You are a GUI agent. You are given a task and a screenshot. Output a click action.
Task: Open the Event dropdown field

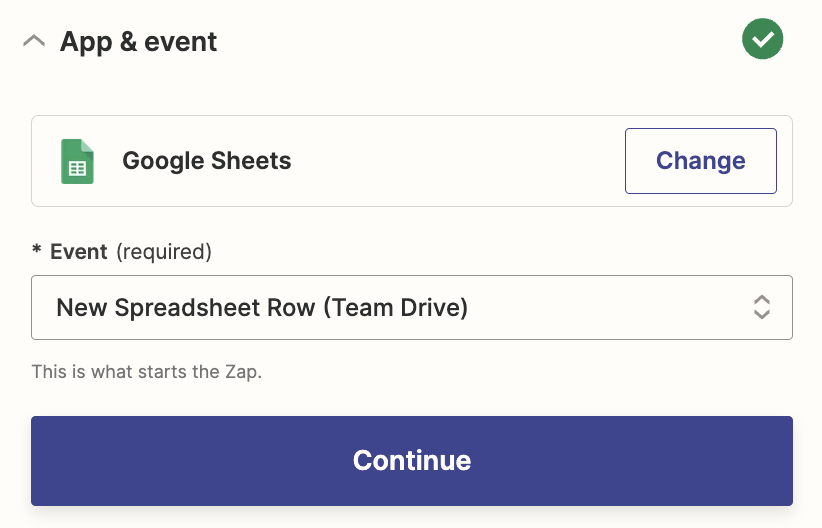click(411, 307)
